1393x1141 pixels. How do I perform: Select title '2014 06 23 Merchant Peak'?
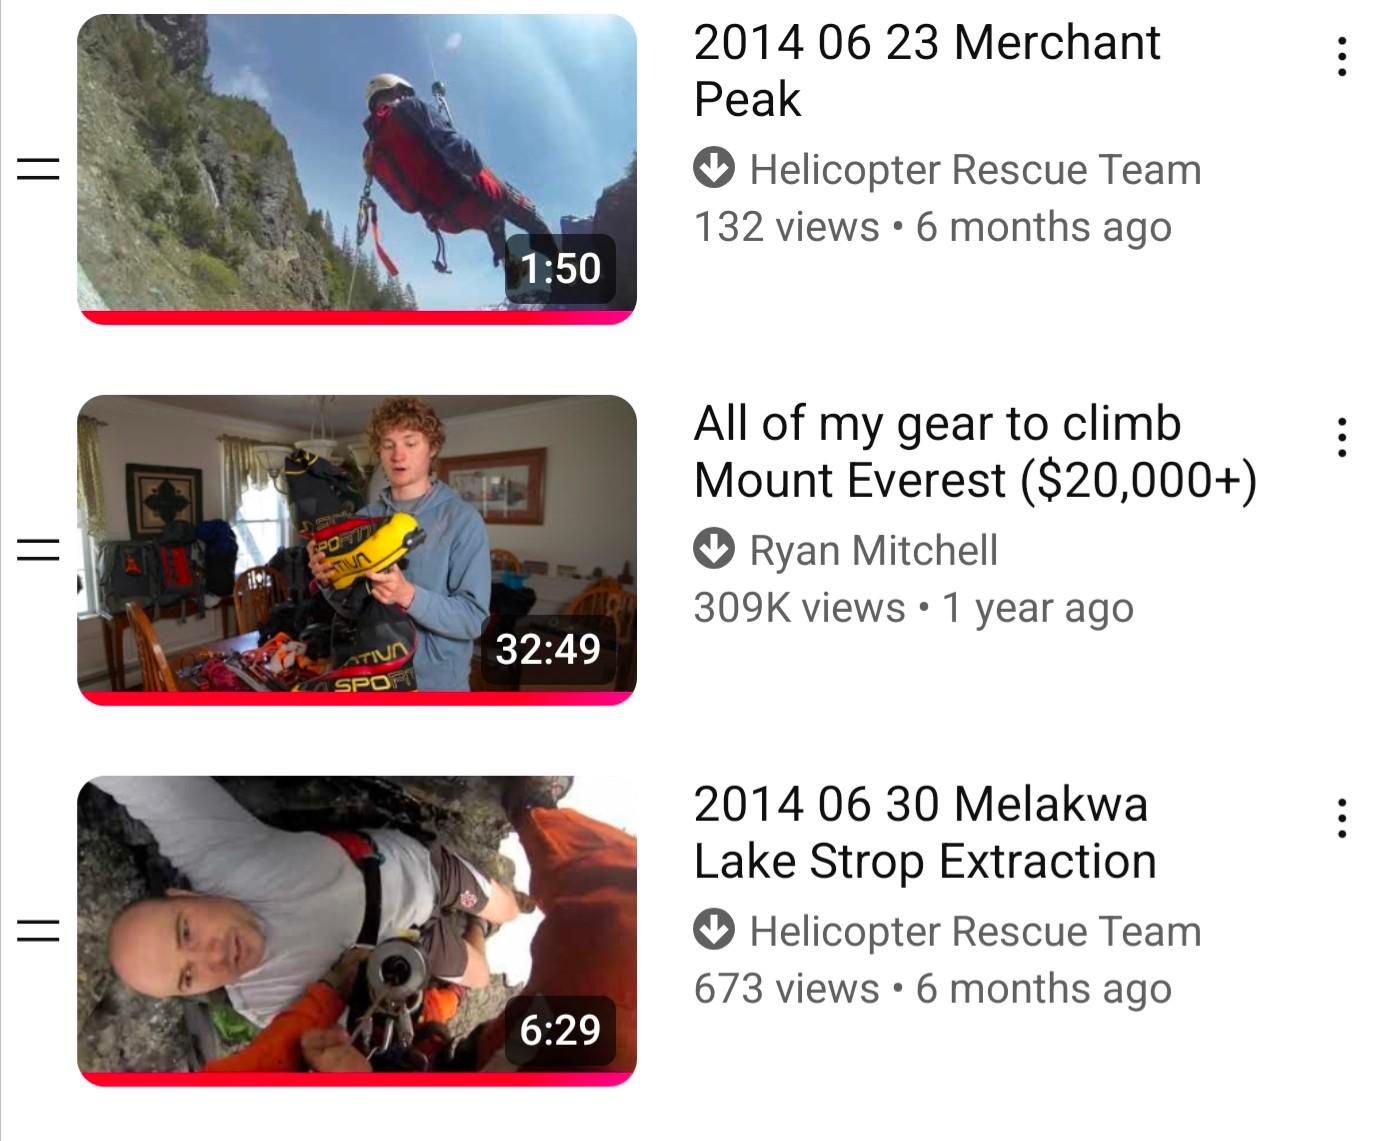click(x=927, y=70)
